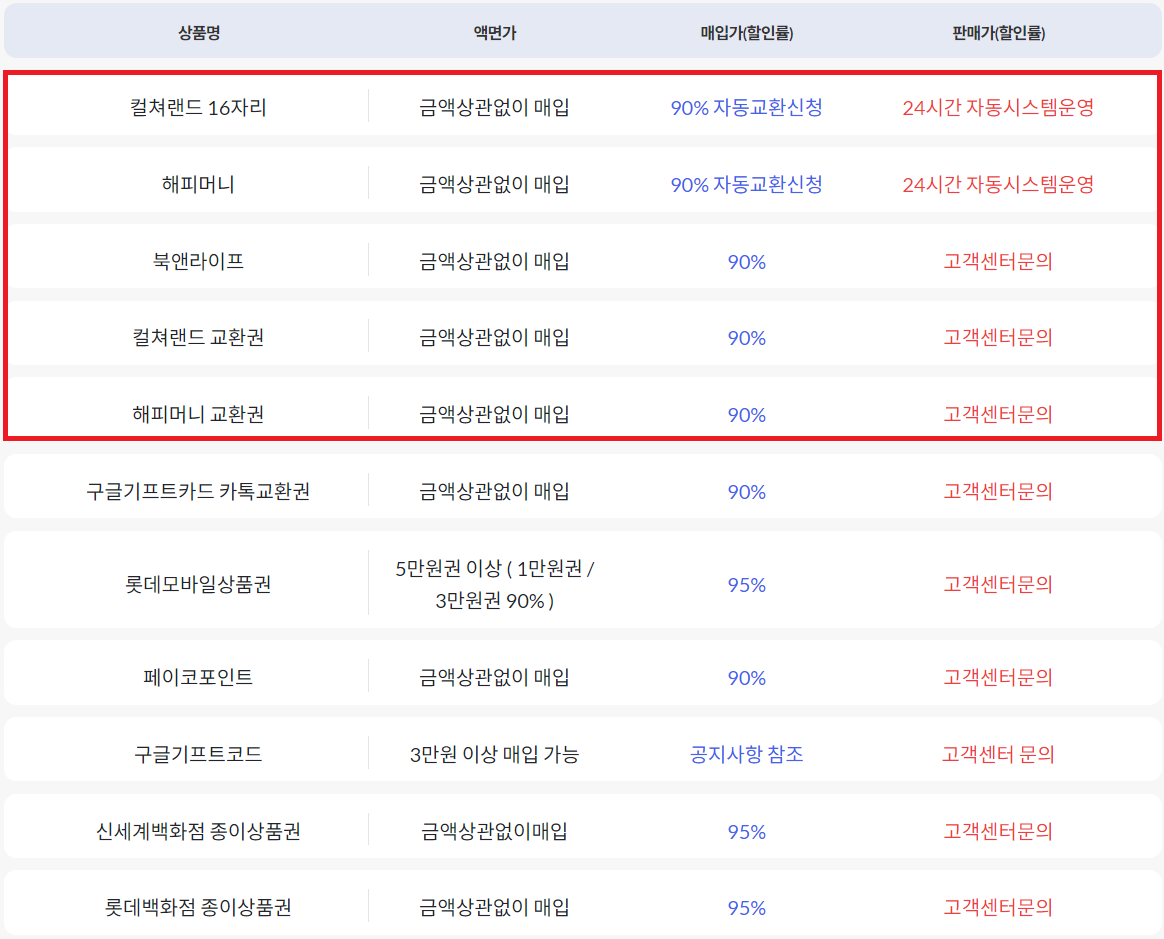Select the 해피머니 product name
This screenshot has width=1164, height=939.
point(198,184)
